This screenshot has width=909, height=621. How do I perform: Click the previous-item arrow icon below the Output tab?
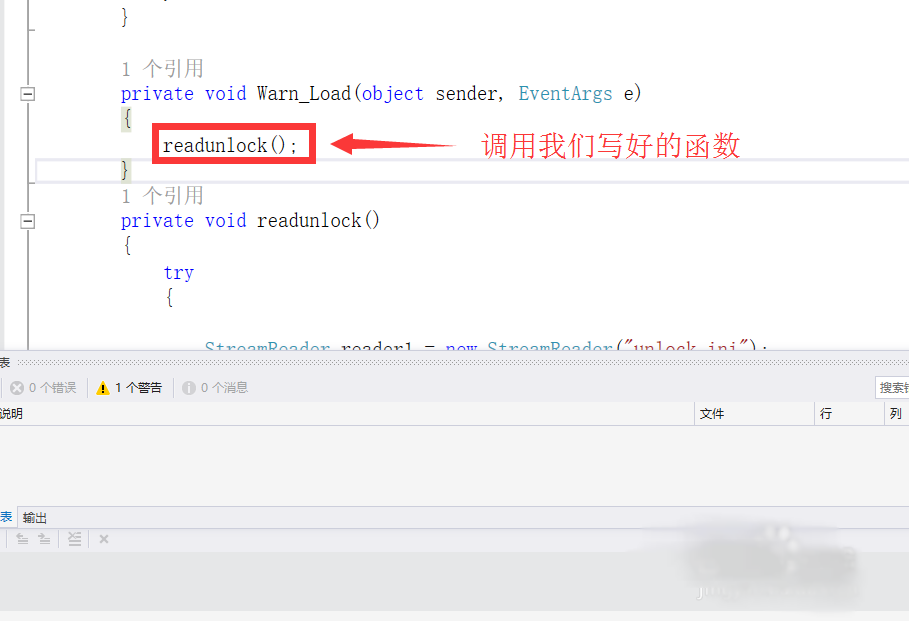[x=22, y=539]
